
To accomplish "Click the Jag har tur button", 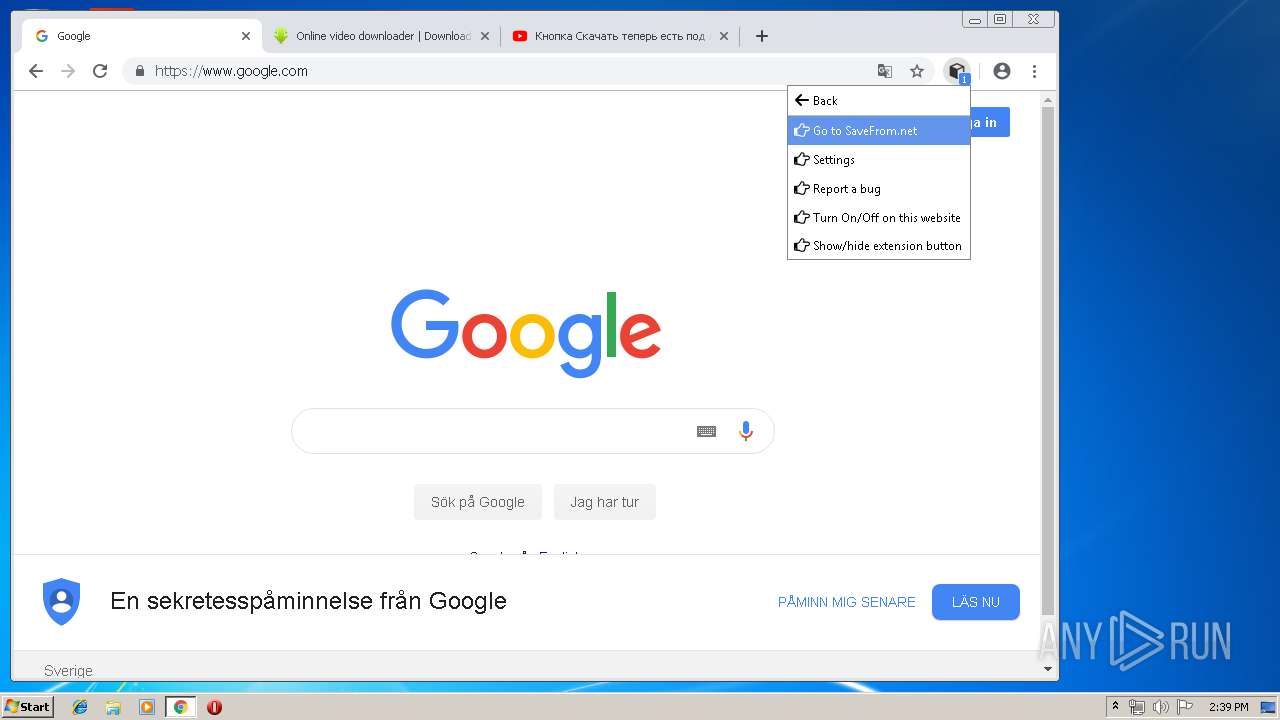I will (605, 502).
